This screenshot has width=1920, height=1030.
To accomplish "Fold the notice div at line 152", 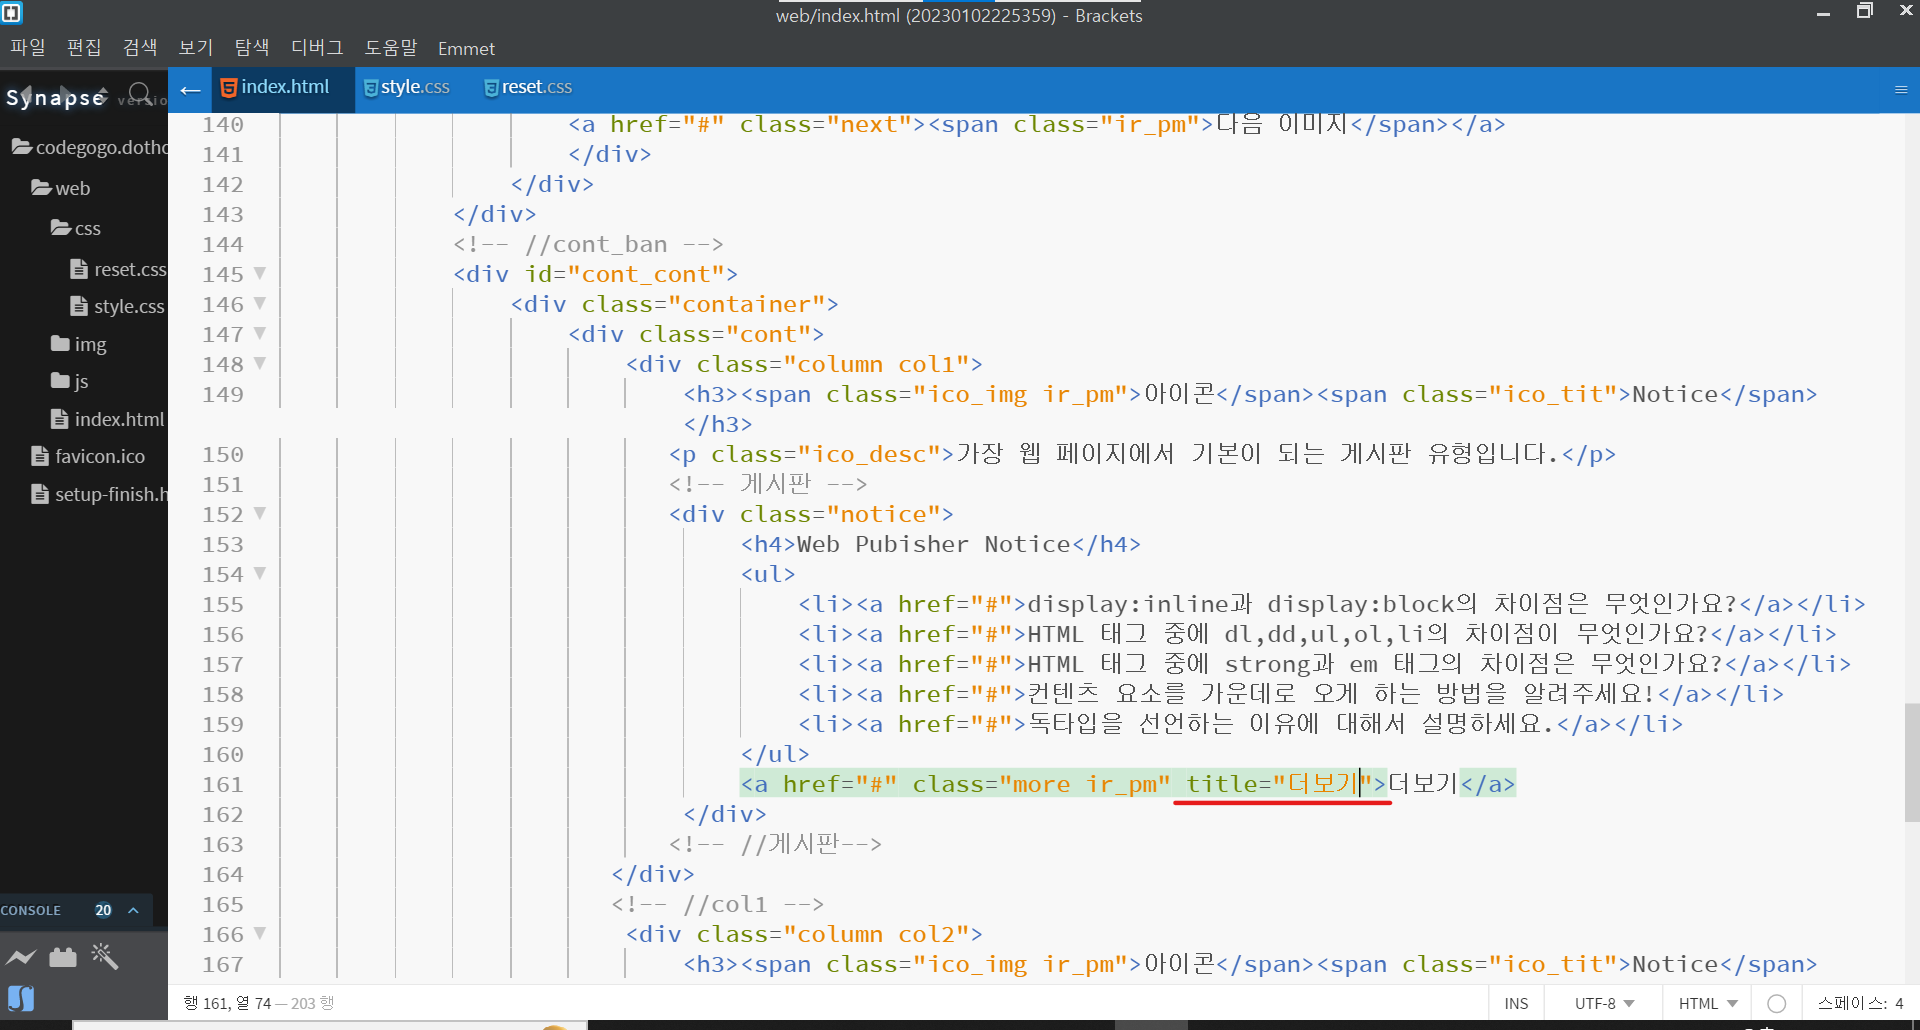I will [x=260, y=513].
